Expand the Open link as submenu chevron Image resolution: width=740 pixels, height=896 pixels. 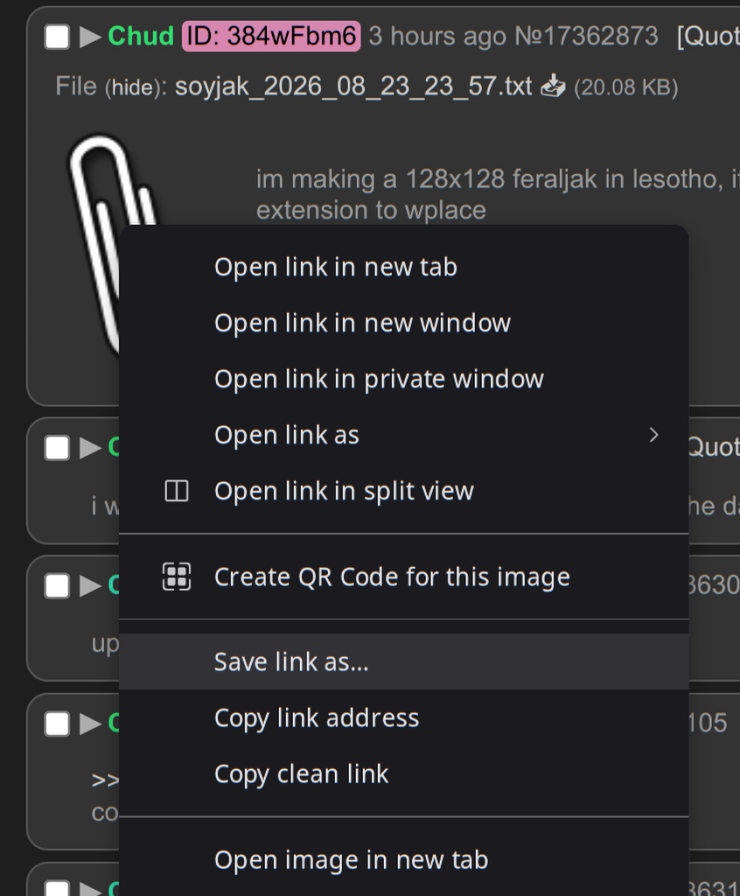pos(654,435)
